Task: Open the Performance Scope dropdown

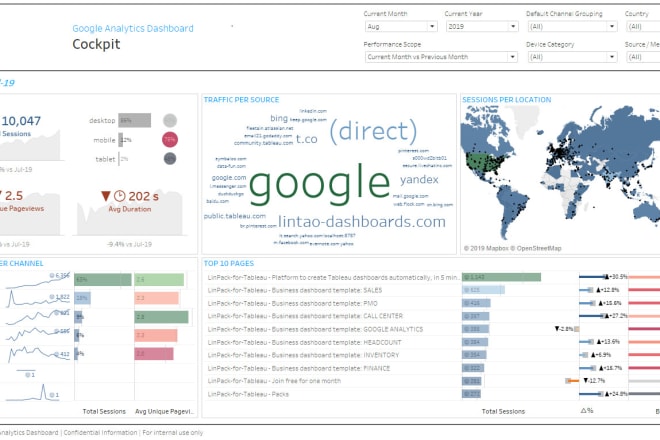Action: tap(441, 57)
